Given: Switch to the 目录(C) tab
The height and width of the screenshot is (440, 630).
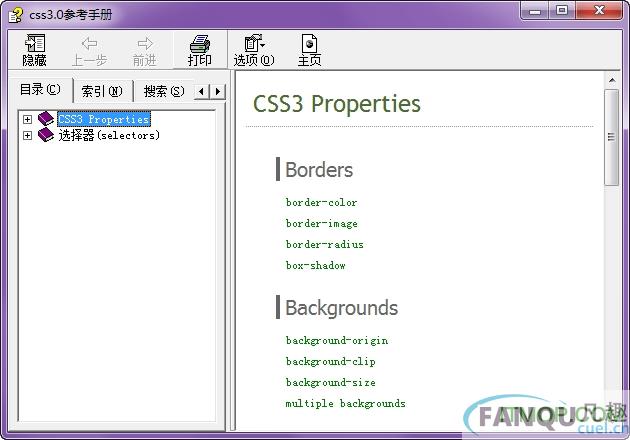Looking at the screenshot, I should click(40, 89).
